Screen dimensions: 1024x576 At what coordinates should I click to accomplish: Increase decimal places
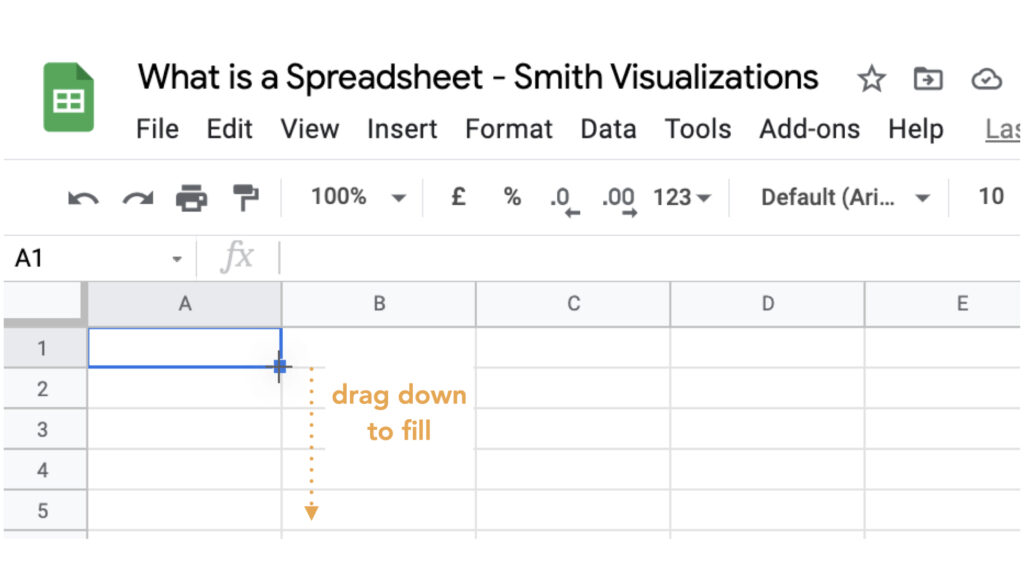[x=619, y=199]
